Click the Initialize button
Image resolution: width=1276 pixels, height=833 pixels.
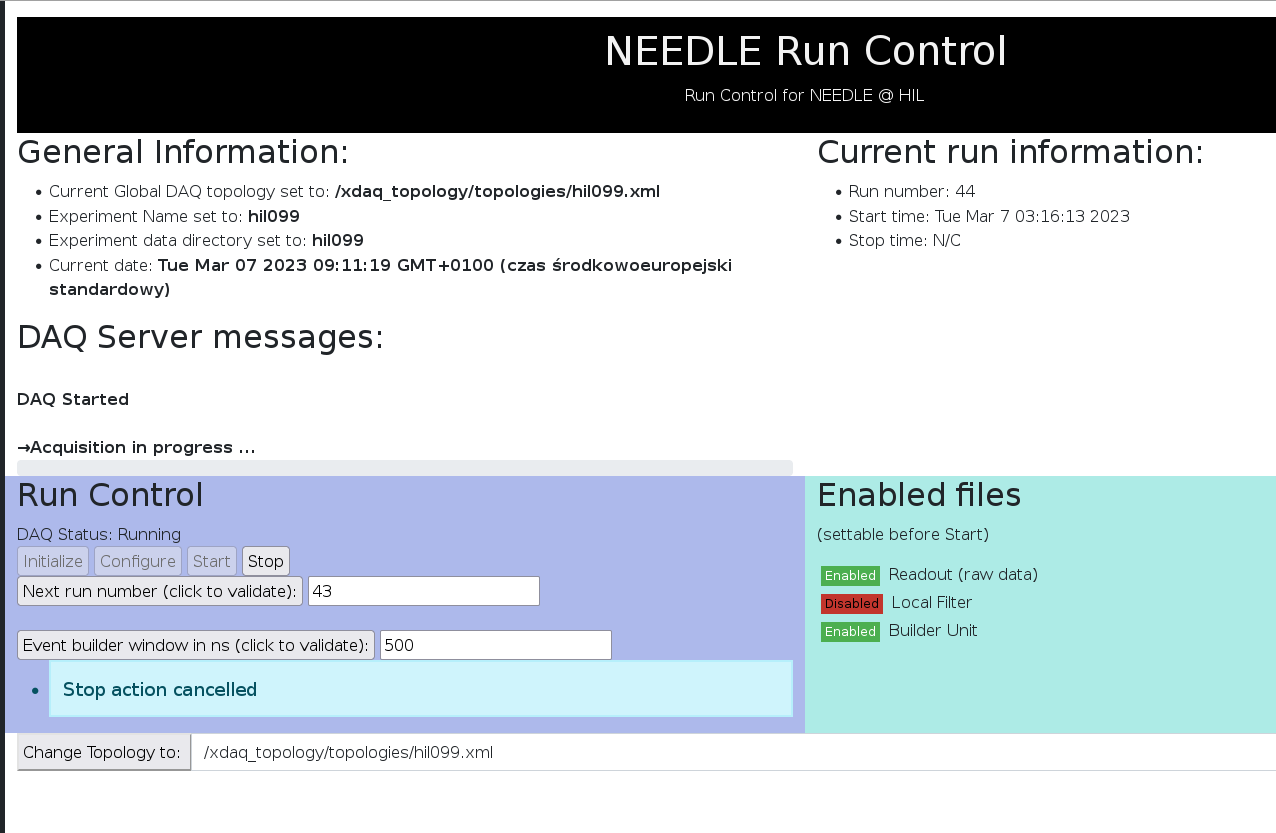[52, 561]
